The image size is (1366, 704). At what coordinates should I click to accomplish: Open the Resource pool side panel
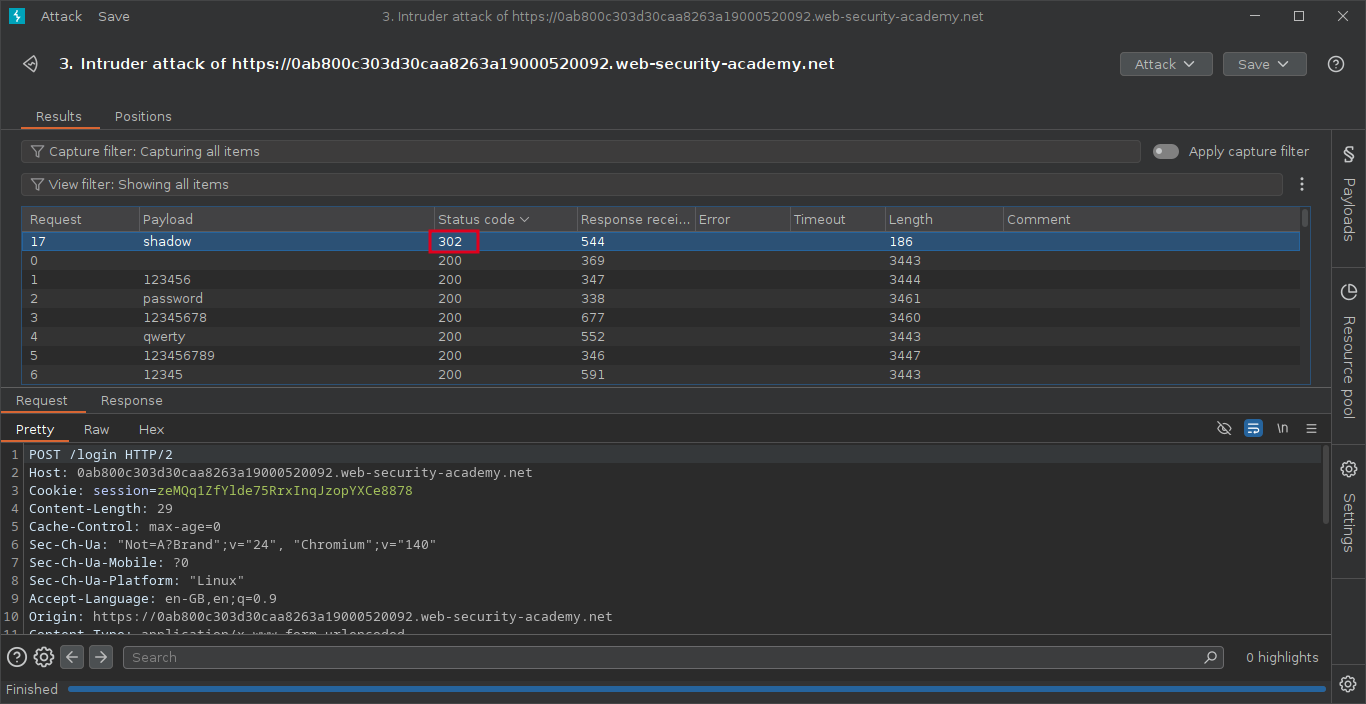(1348, 352)
